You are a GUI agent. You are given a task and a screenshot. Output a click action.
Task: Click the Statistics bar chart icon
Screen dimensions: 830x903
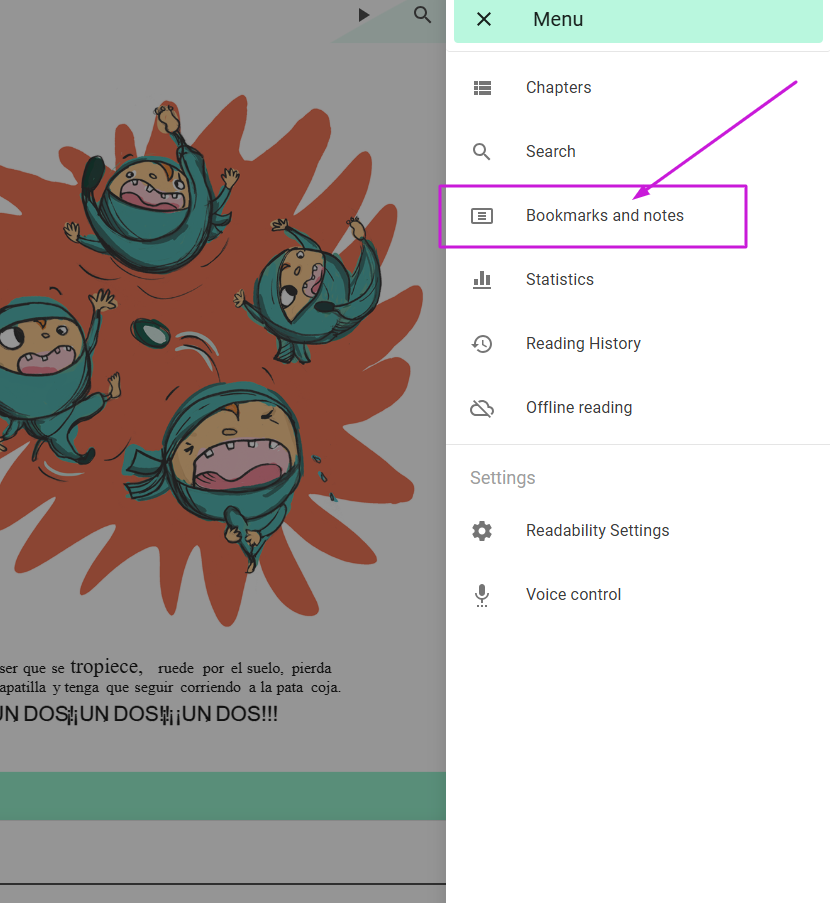pyautogui.click(x=482, y=280)
